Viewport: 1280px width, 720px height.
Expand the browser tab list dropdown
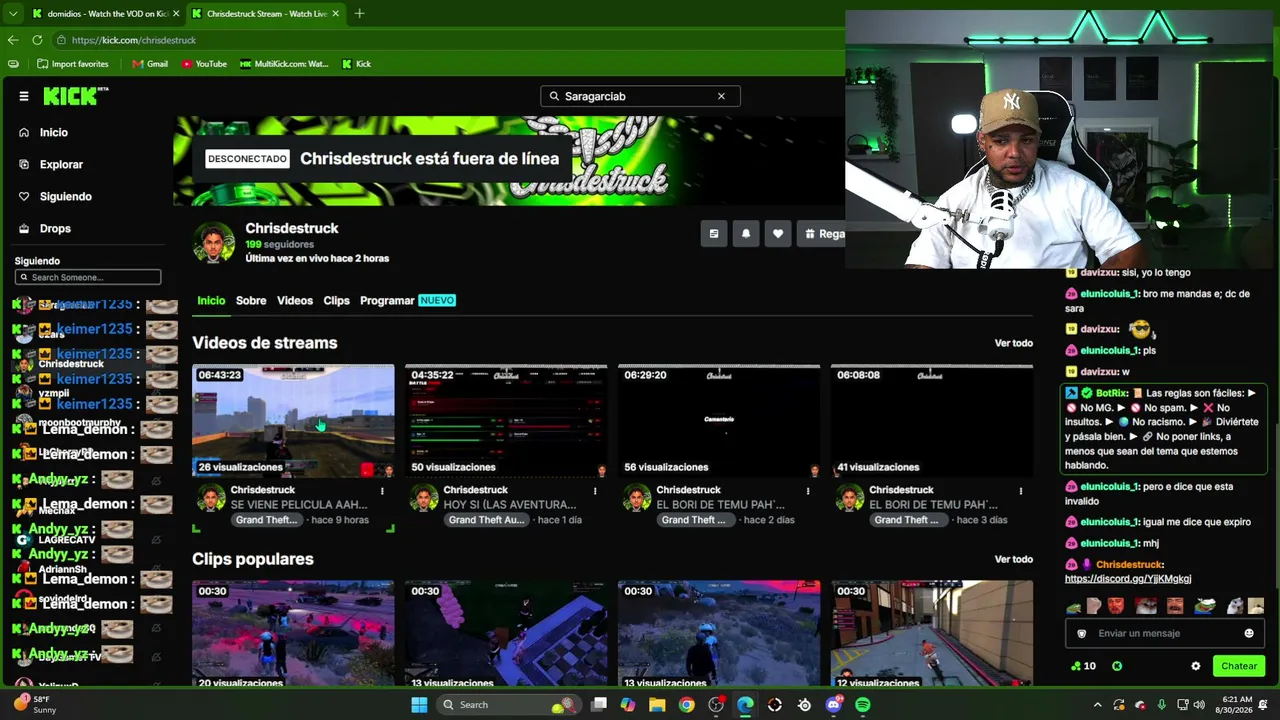click(13, 14)
